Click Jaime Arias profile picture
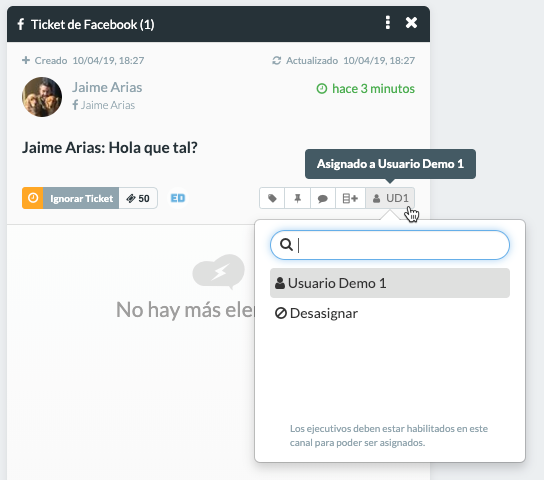544x480 pixels. click(42, 97)
